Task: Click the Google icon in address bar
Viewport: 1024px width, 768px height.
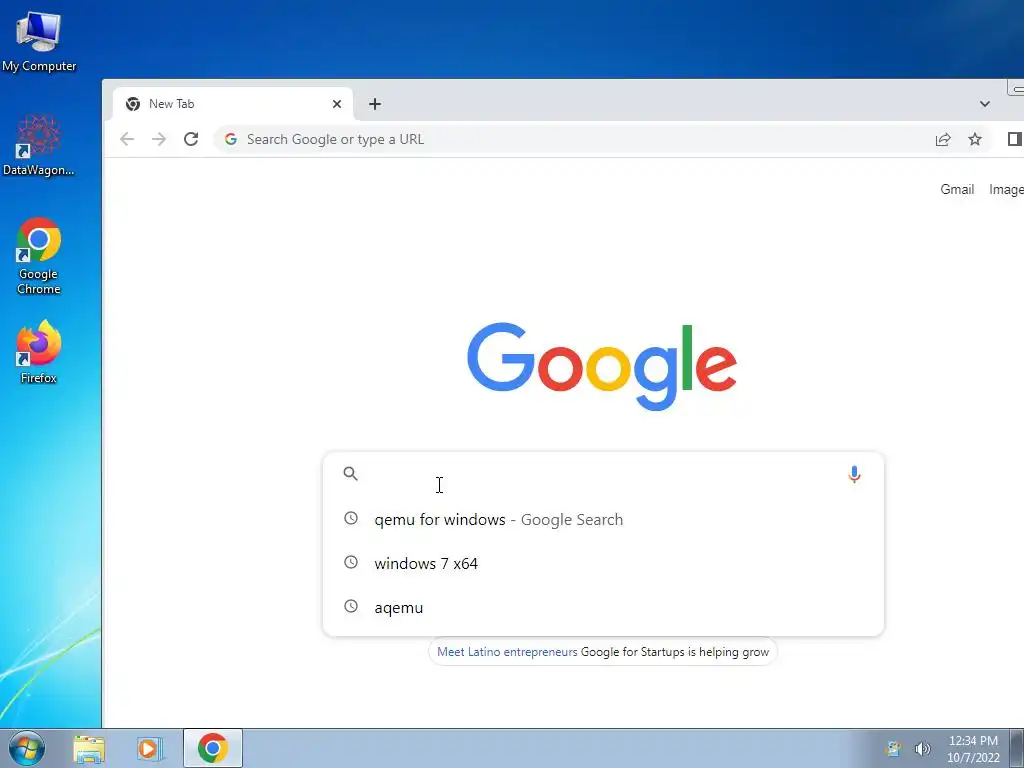Action: (231, 139)
